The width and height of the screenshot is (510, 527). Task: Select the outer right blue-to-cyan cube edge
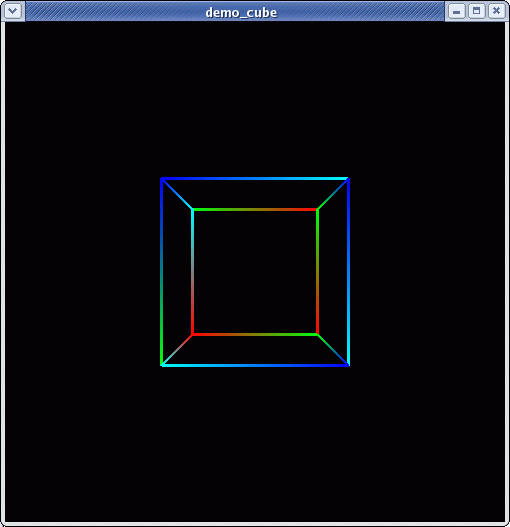(x=349, y=272)
